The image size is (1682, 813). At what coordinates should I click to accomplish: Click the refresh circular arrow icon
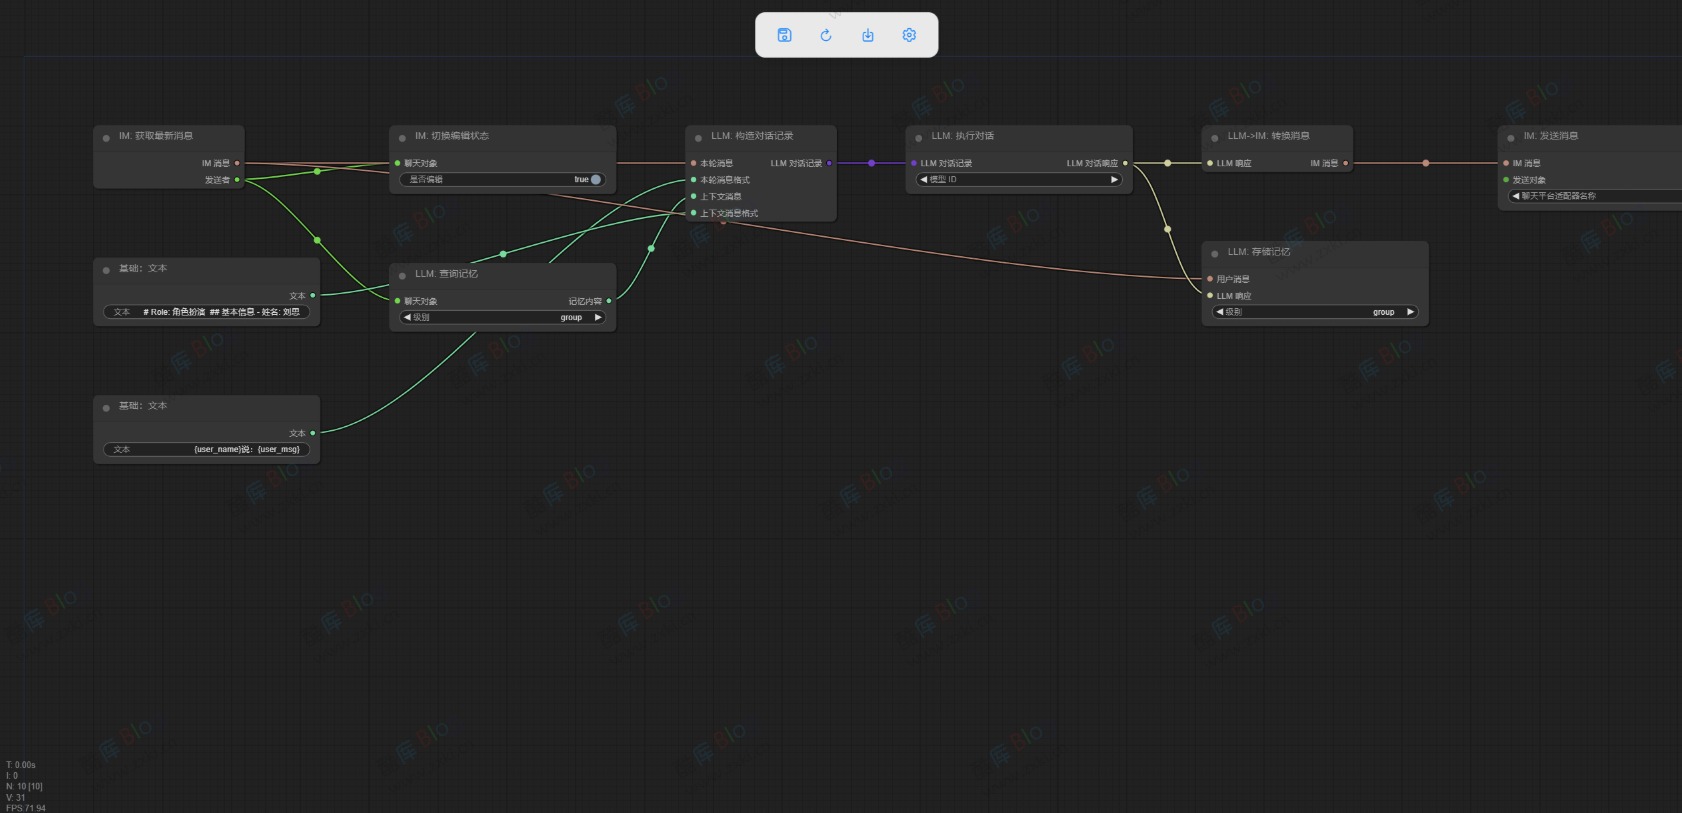point(826,35)
